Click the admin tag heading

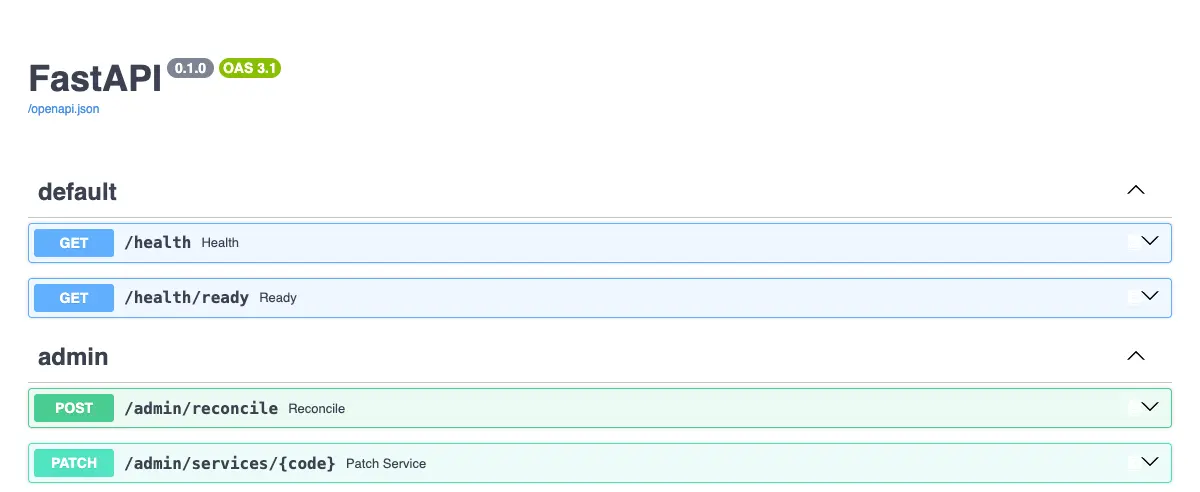(x=73, y=356)
